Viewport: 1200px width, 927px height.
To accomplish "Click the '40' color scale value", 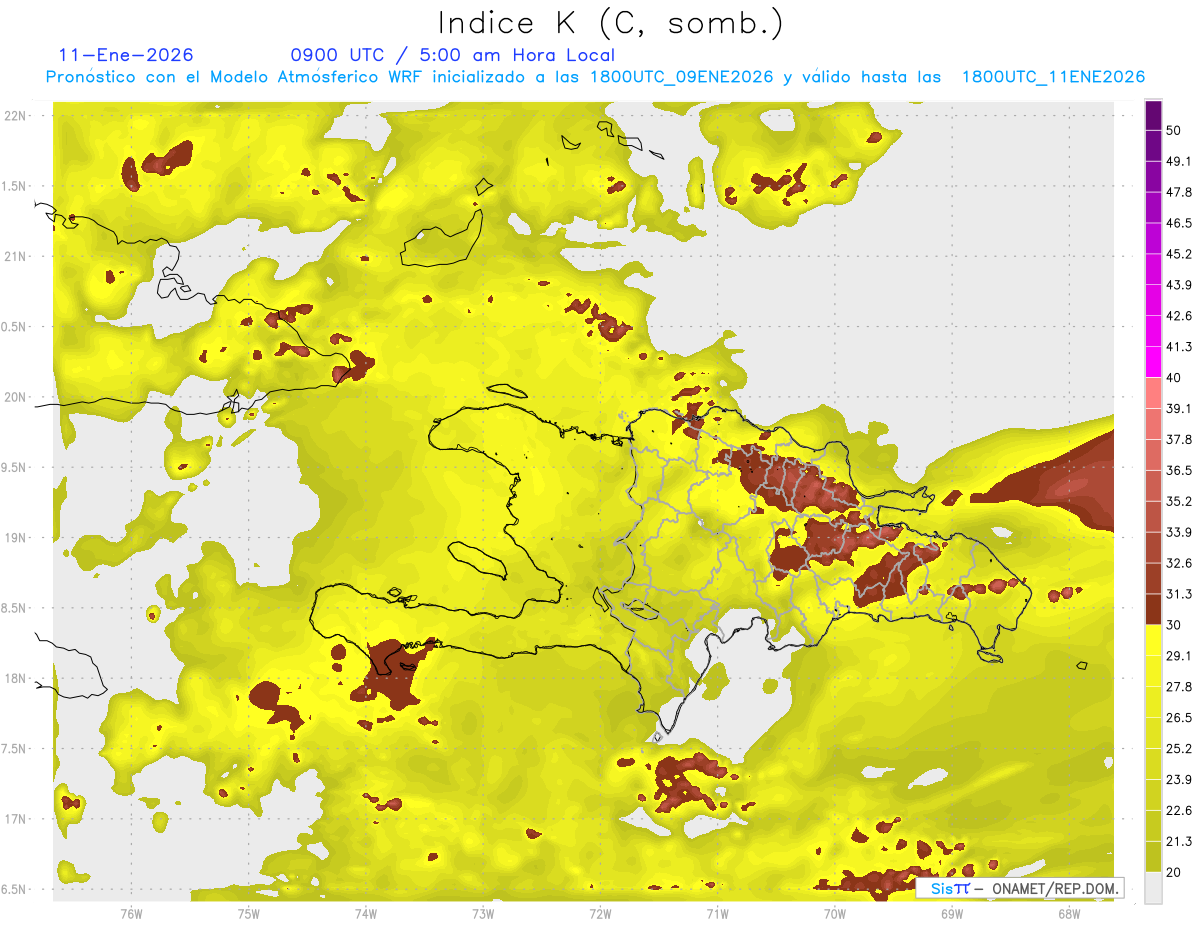I will click(1176, 378).
